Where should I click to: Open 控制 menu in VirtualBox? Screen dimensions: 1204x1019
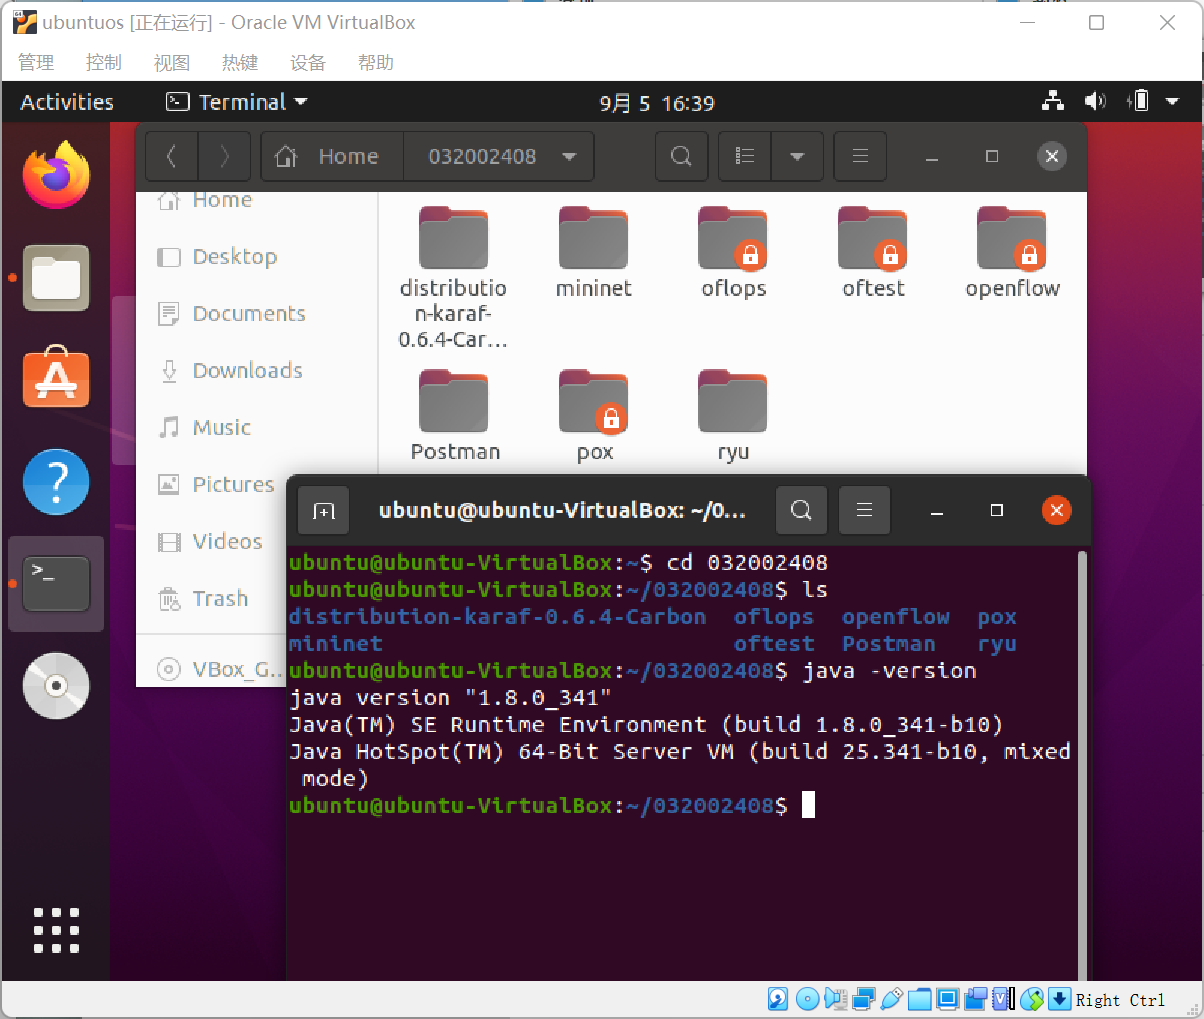(x=103, y=62)
